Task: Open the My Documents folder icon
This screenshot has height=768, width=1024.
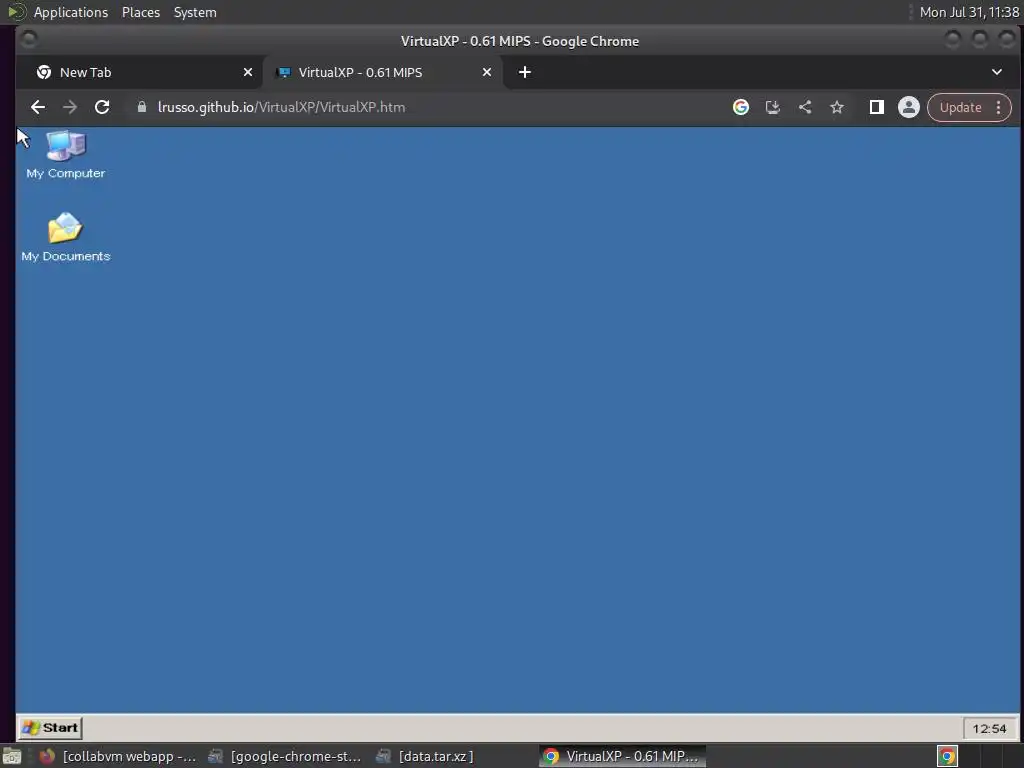Action: [x=65, y=237]
